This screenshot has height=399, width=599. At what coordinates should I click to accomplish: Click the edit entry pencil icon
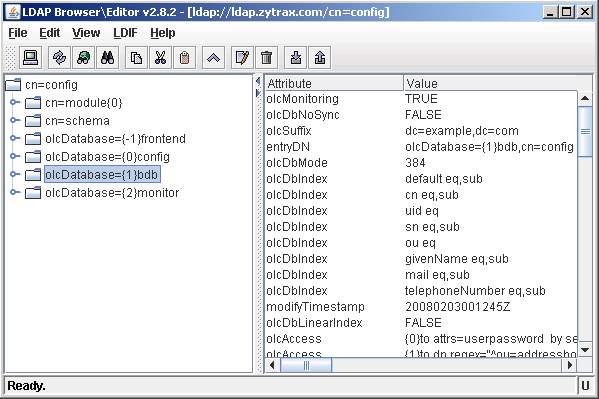(242, 58)
